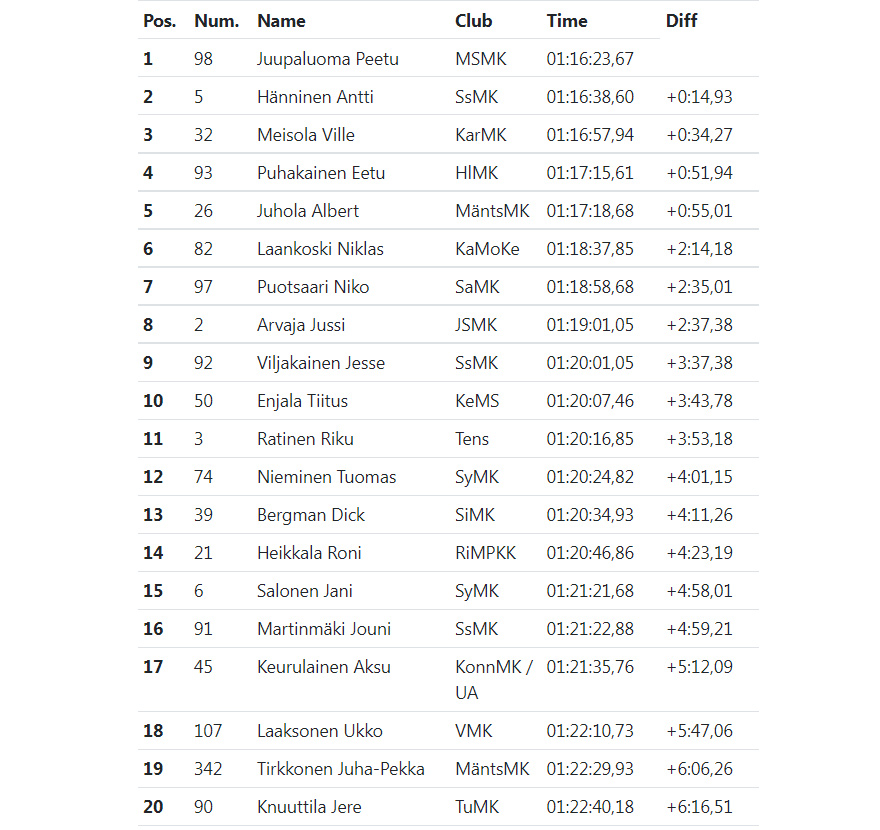
Task: Select the club MäntsMK for Juhola Albert
Action: click(x=492, y=211)
